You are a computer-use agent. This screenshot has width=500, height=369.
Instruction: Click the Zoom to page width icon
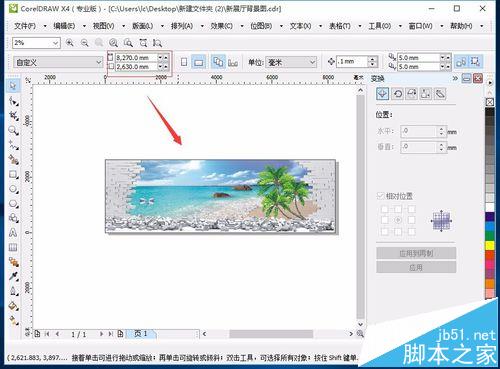point(143,43)
